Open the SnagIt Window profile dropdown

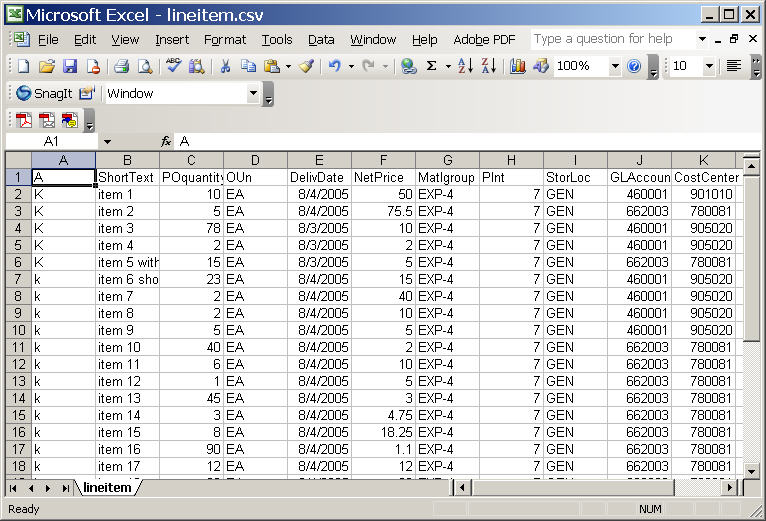253,93
